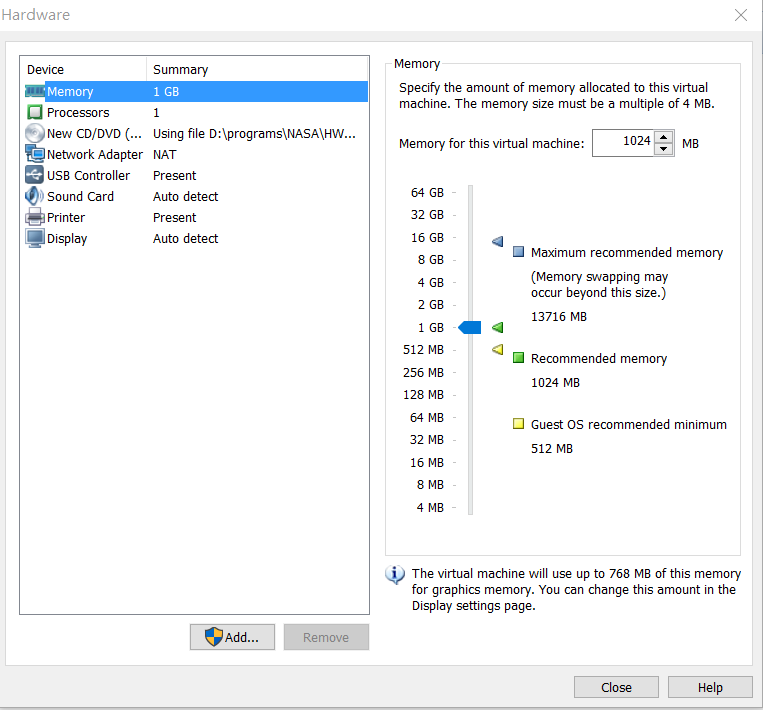Image resolution: width=763 pixels, height=710 pixels.
Task: Click the 16 GB scale label
Action: tap(427, 237)
